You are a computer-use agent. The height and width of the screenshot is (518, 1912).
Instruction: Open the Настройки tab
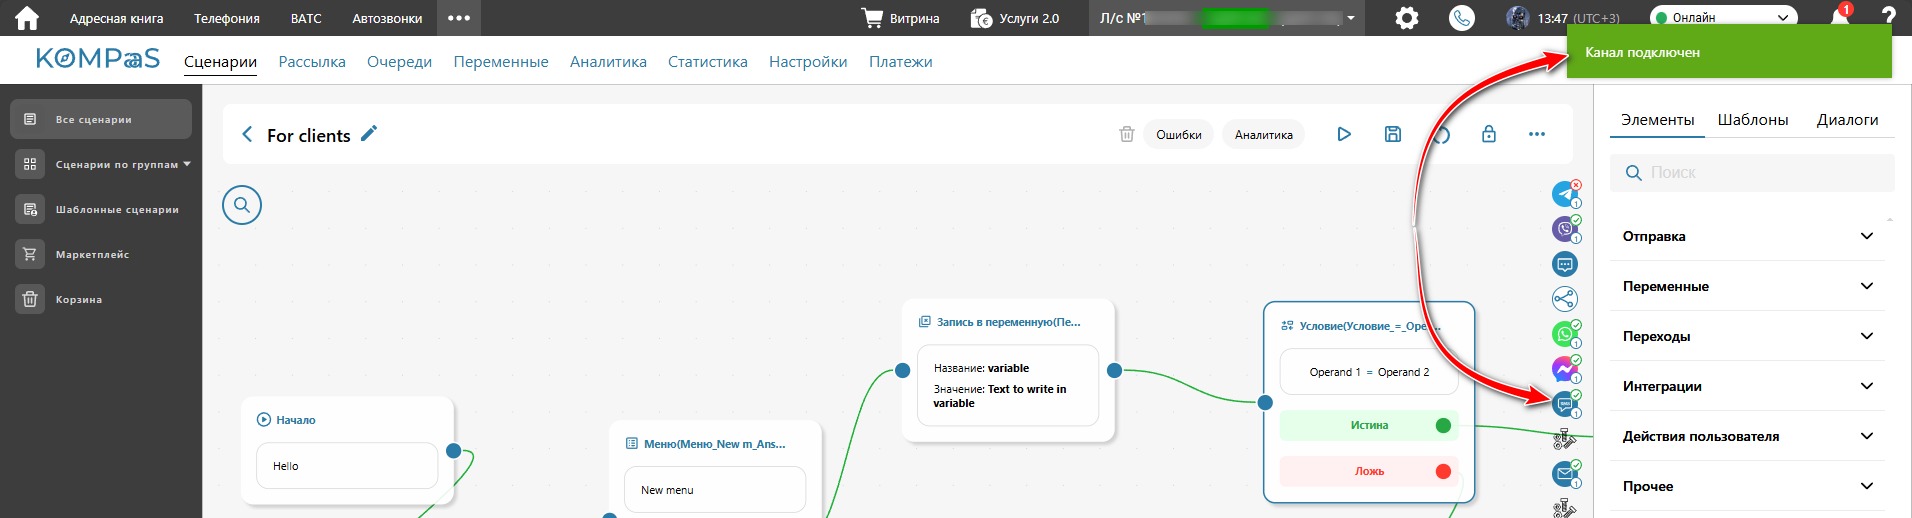click(x=808, y=61)
